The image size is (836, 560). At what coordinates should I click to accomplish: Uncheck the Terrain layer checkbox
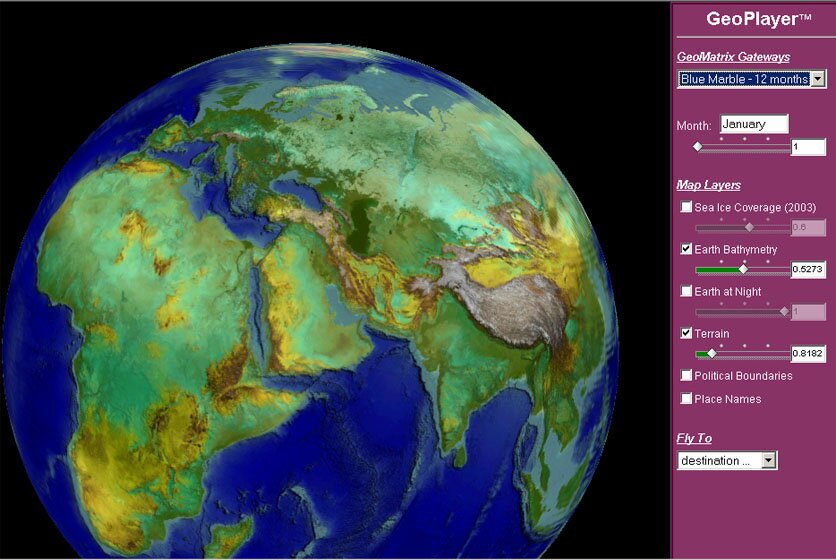(686, 333)
